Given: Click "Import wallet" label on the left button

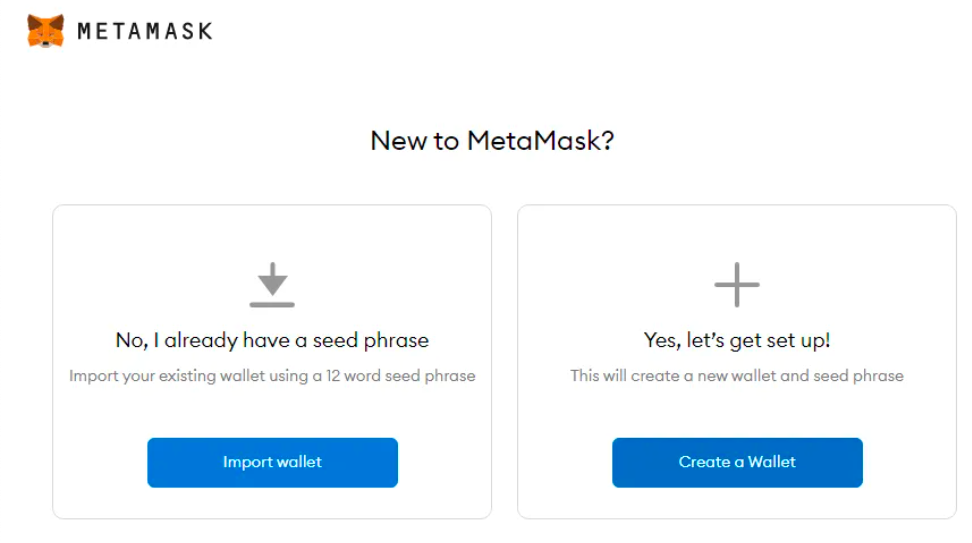Looking at the screenshot, I should click(x=272, y=462).
